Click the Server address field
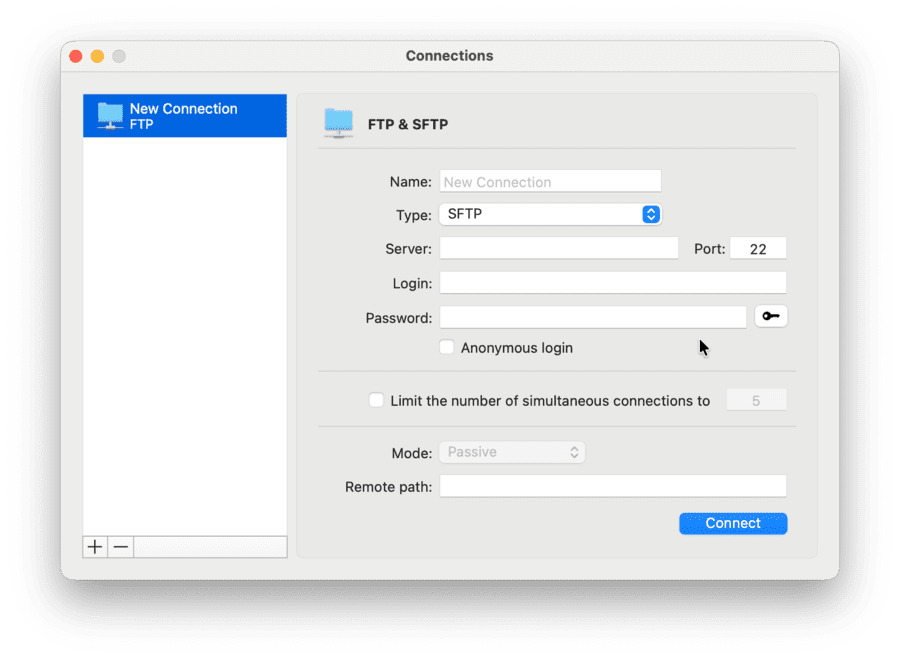The height and width of the screenshot is (660, 900). pyautogui.click(x=558, y=248)
